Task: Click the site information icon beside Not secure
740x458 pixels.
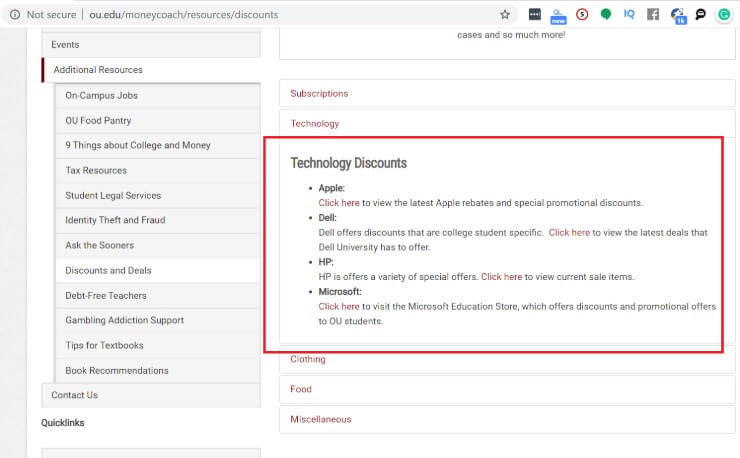Action: (15, 15)
